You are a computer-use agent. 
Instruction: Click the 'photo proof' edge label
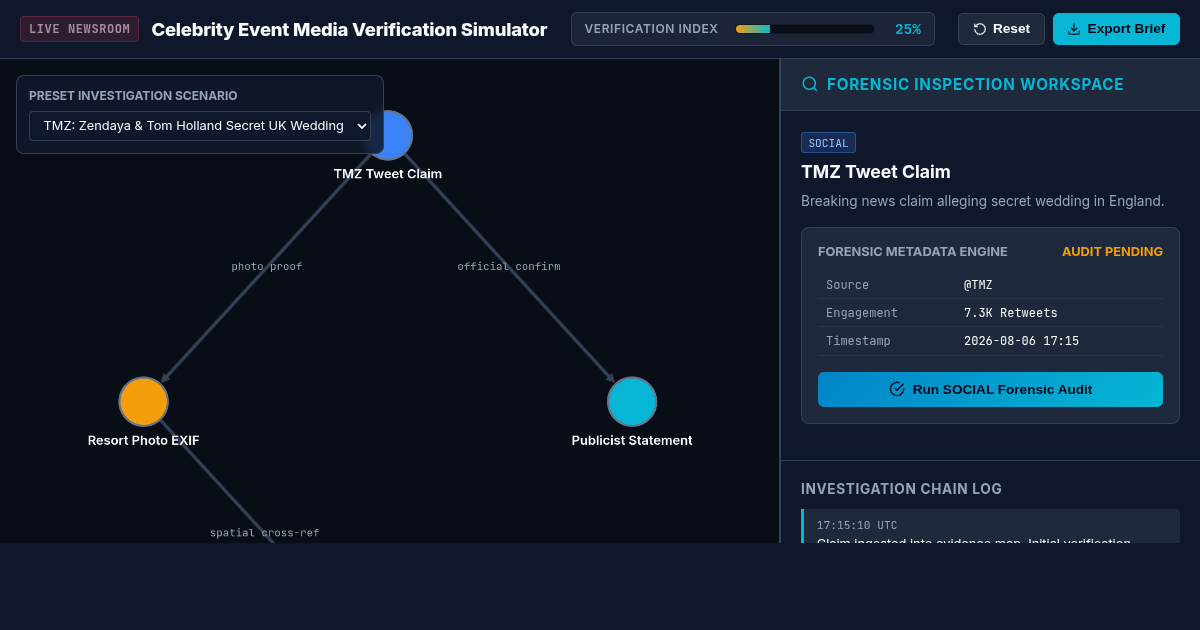(x=267, y=267)
